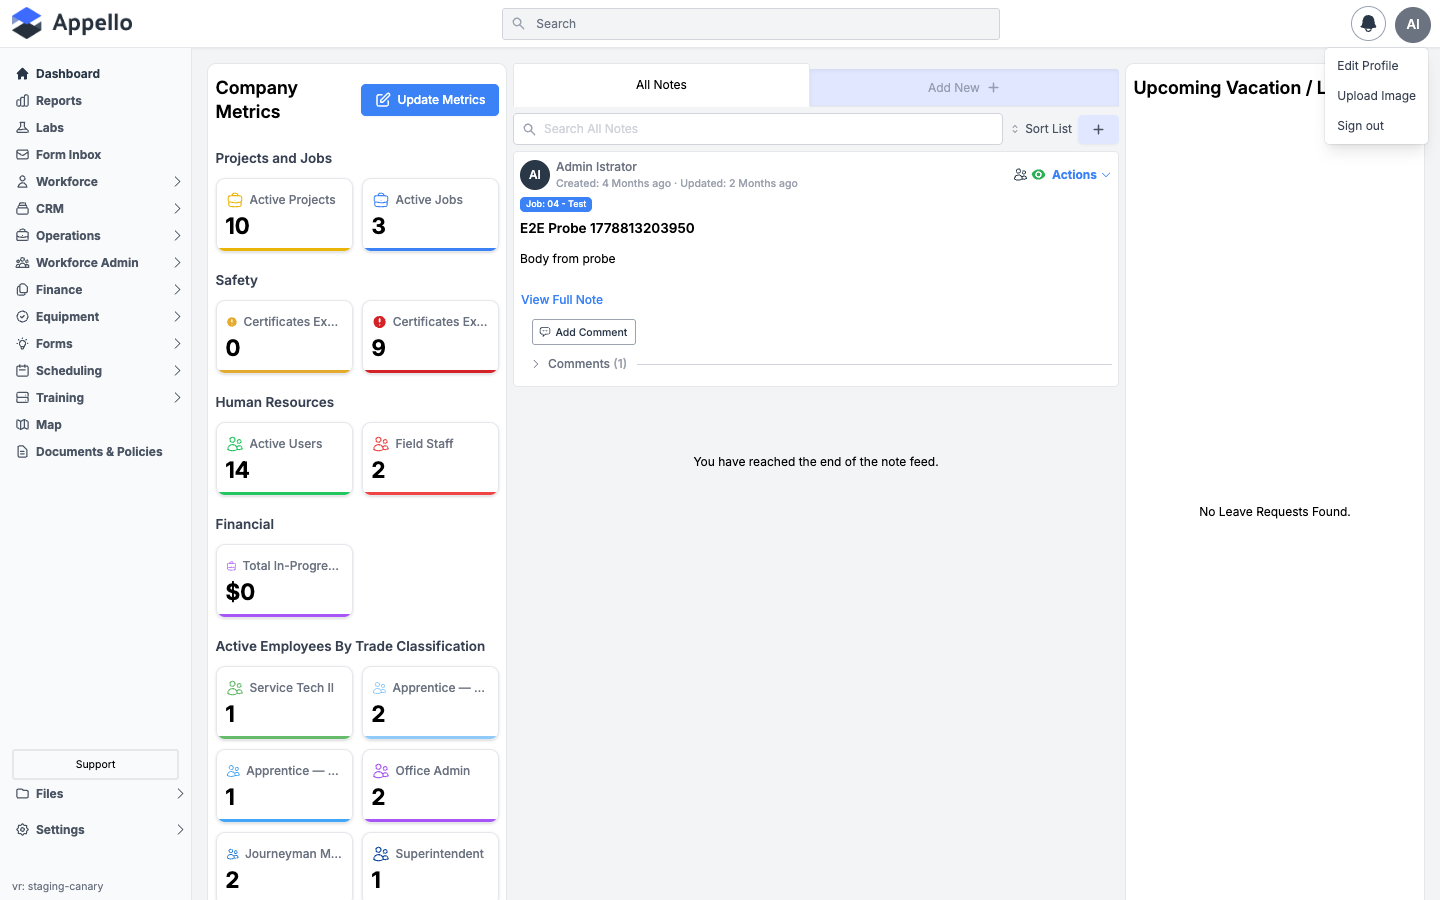Image resolution: width=1440 pixels, height=900 pixels.
Task: Click the Form Inbox envelope icon
Action: pos(22,155)
